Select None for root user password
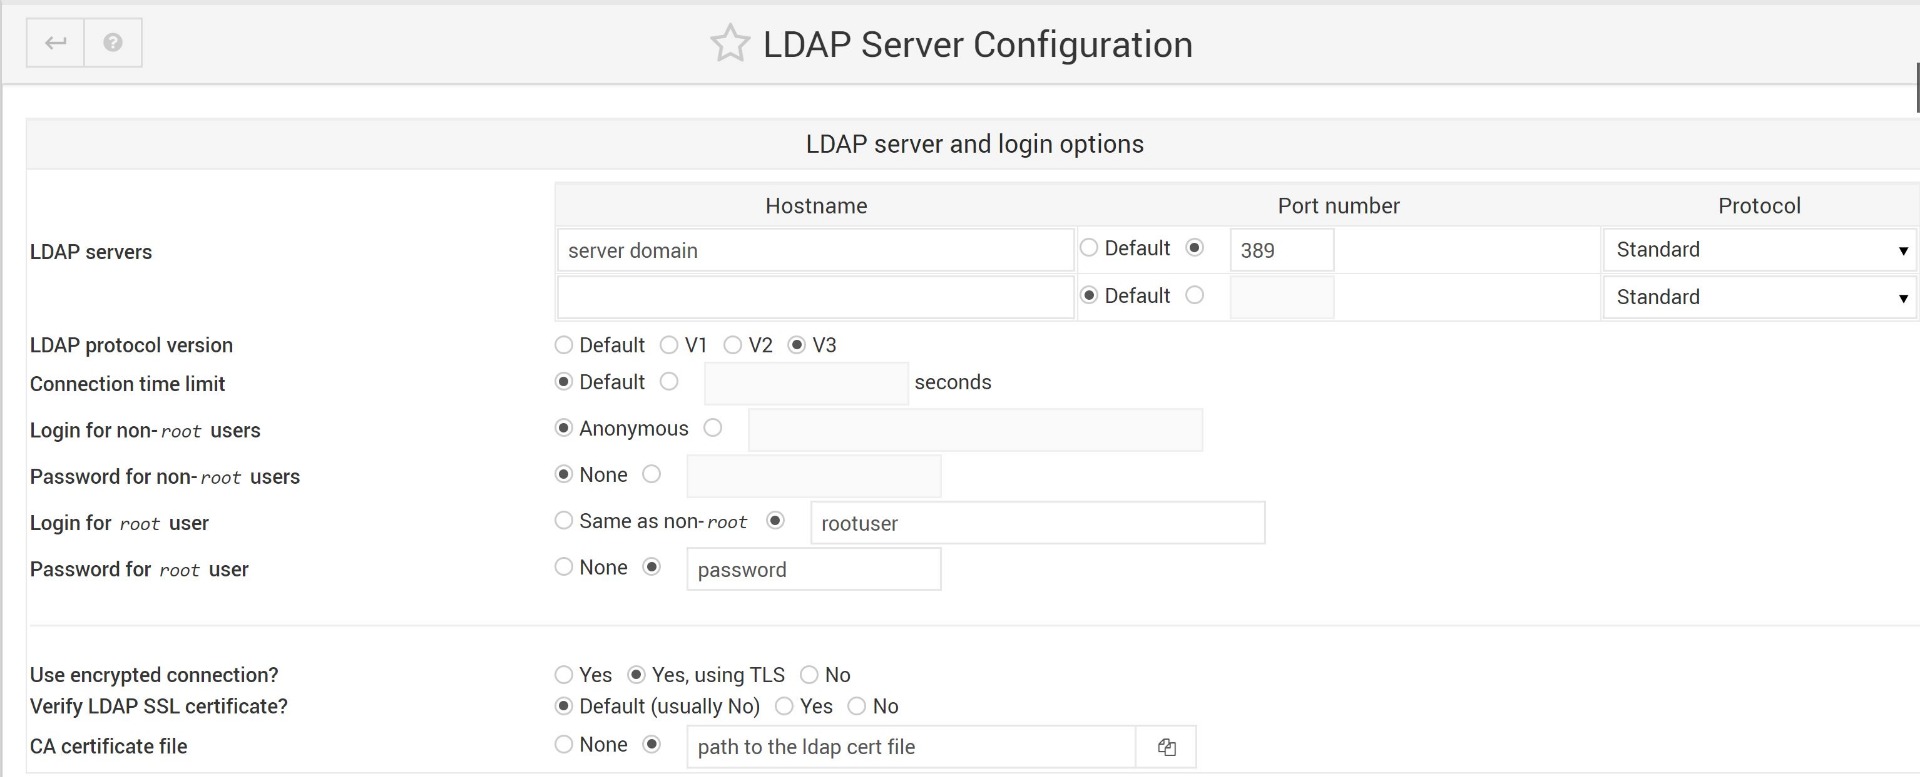Screen dimensions: 1920x777 point(564,568)
